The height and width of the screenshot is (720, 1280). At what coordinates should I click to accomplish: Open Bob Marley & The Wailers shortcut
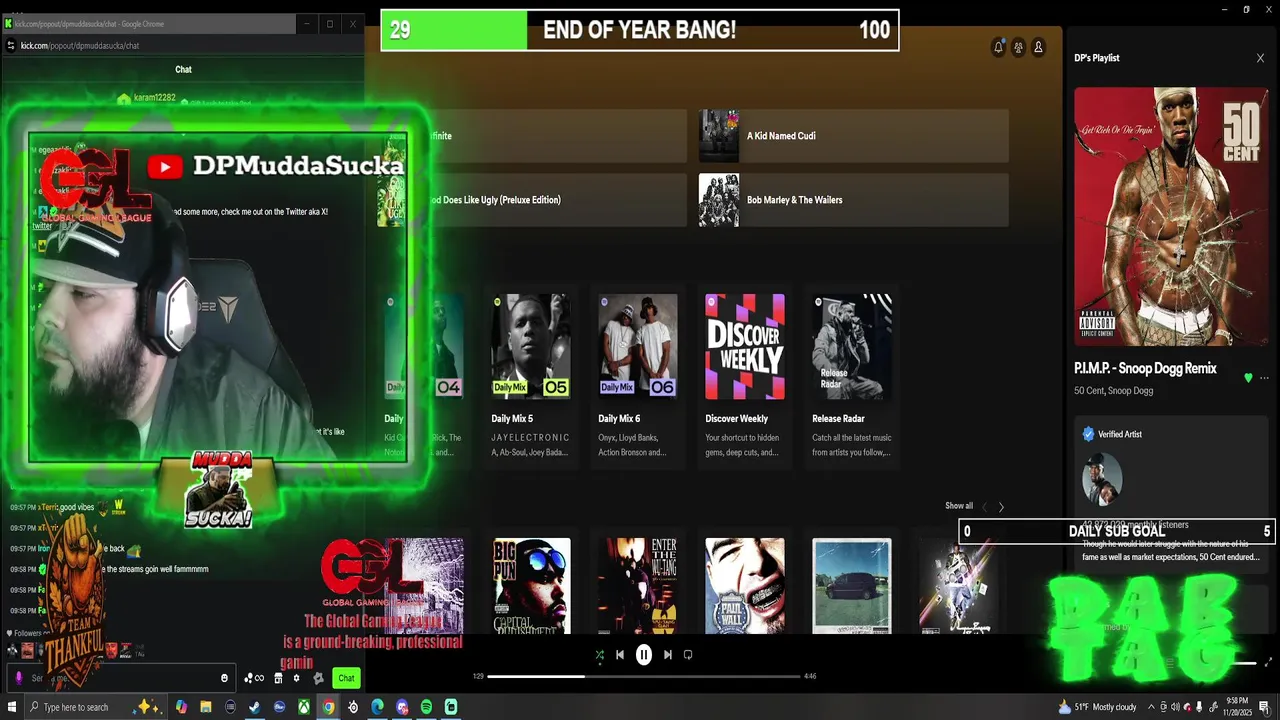pyautogui.click(x=853, y=200)
